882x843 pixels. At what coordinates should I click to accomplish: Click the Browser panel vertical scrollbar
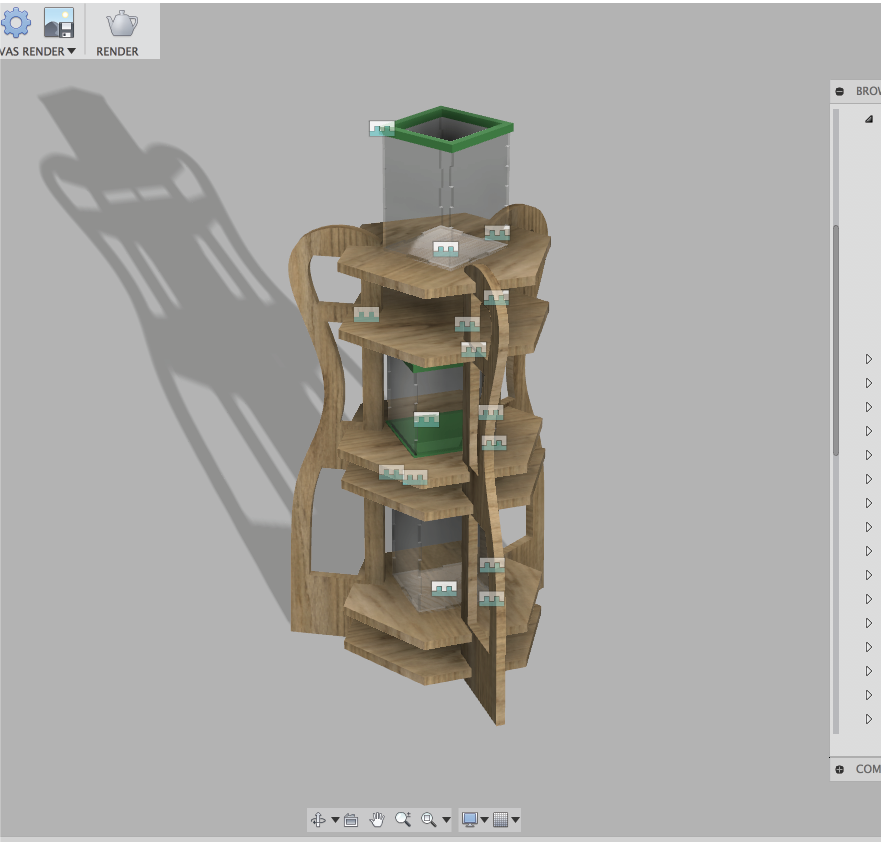pos(836,340)
